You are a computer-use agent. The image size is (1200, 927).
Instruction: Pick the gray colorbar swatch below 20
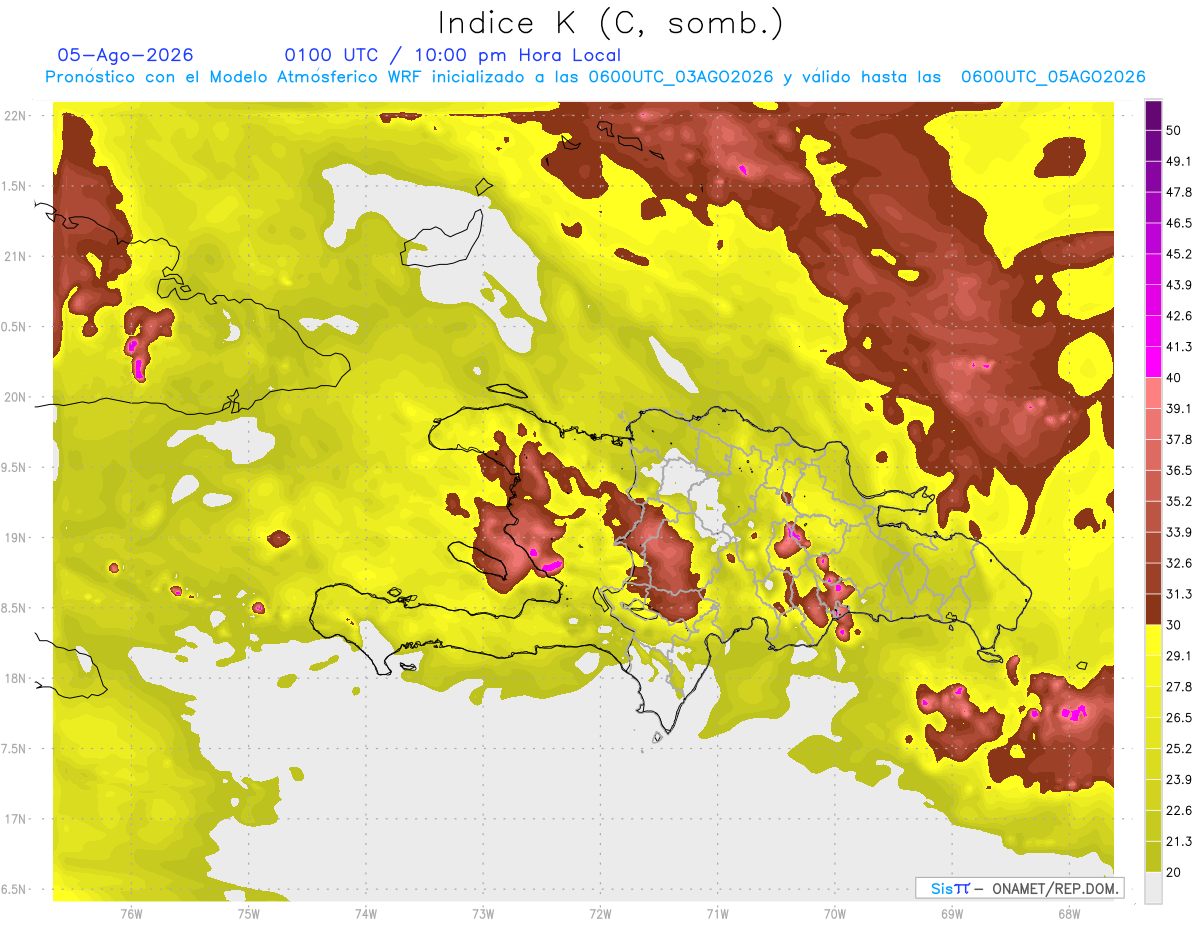[1153, 888]
